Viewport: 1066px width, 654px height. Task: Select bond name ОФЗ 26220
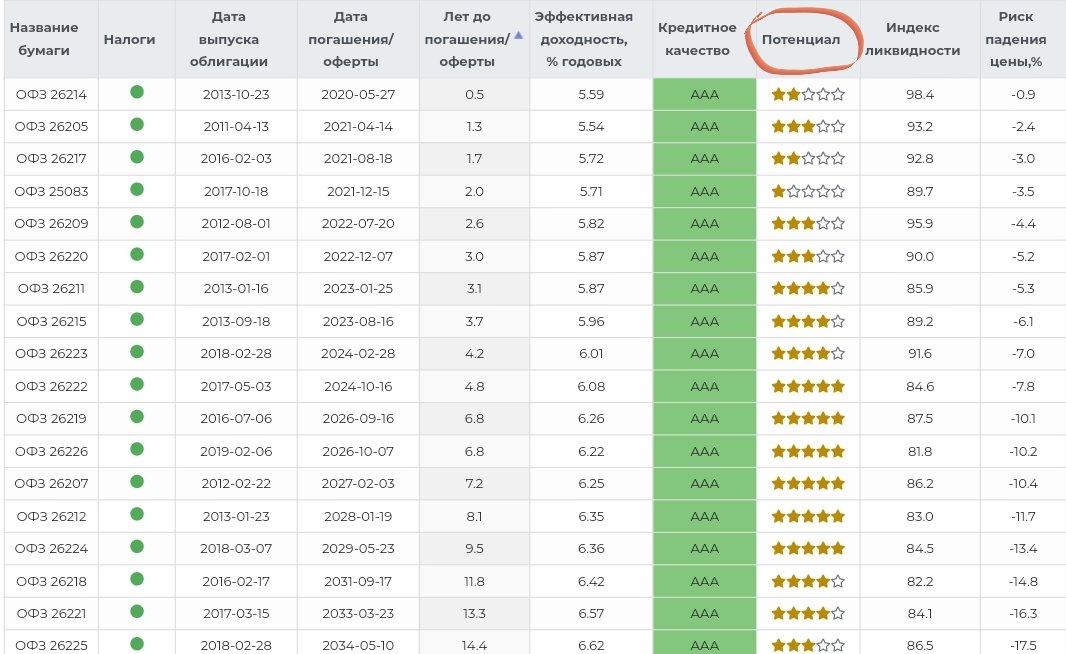coord(52,256)
